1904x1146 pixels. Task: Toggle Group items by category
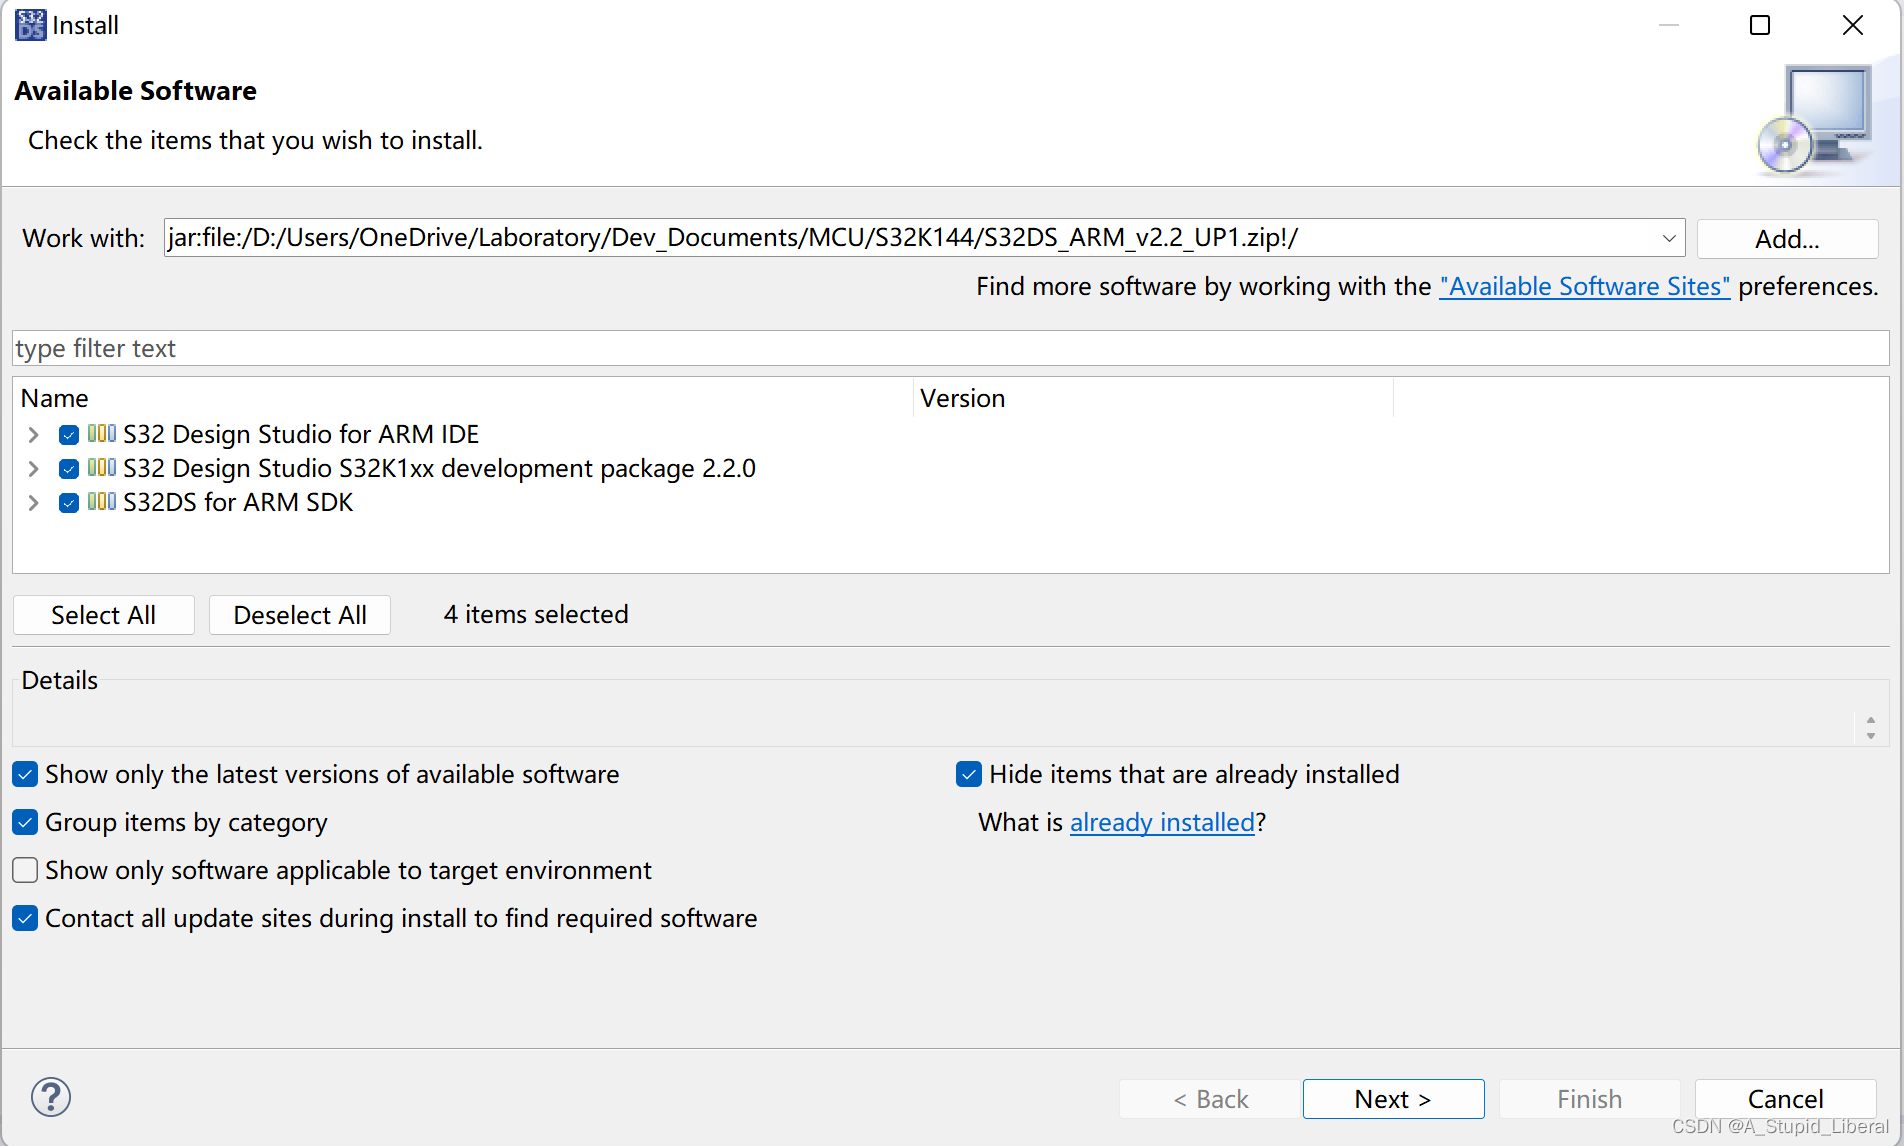(25, 822)
